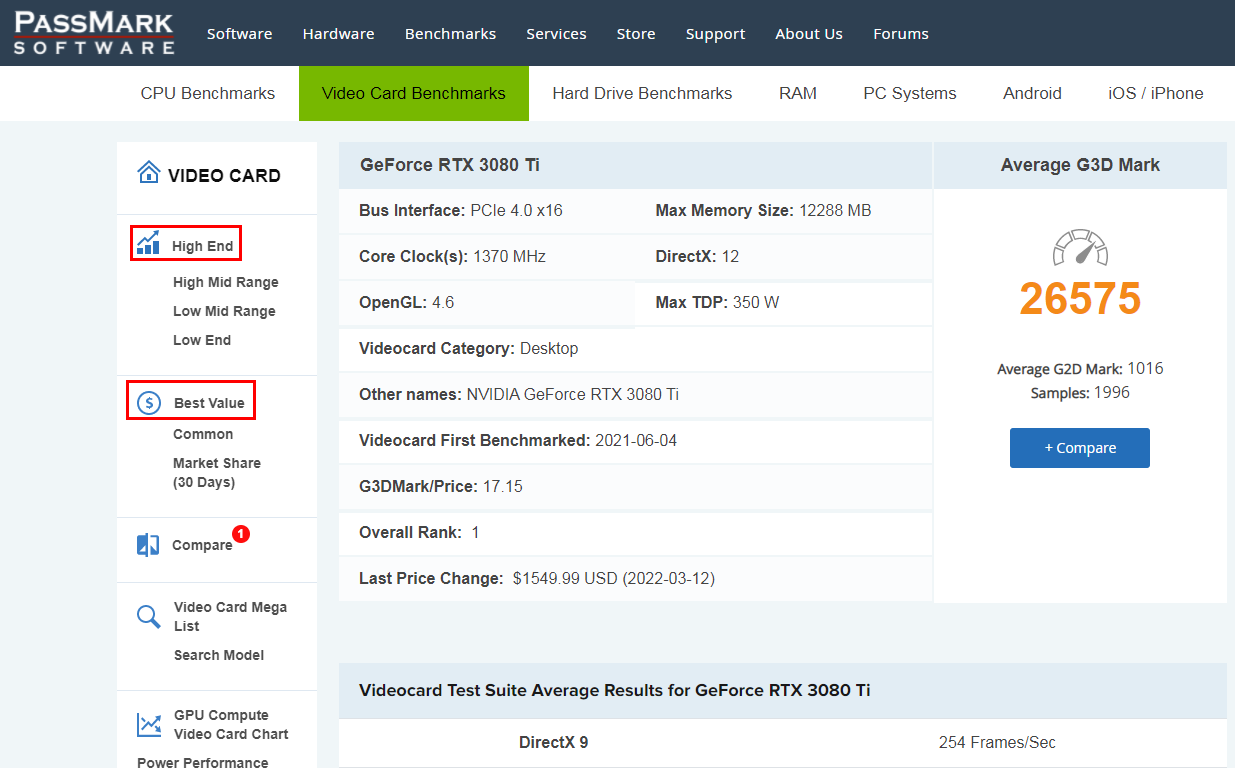Open the About Us menu
This screenshot has width=1235, height=768.
point(809,34)
